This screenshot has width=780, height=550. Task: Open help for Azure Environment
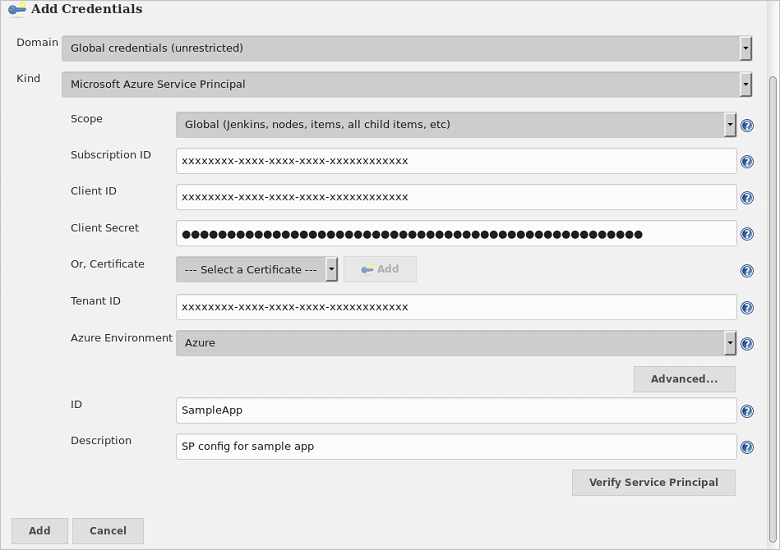pos(747,344)
